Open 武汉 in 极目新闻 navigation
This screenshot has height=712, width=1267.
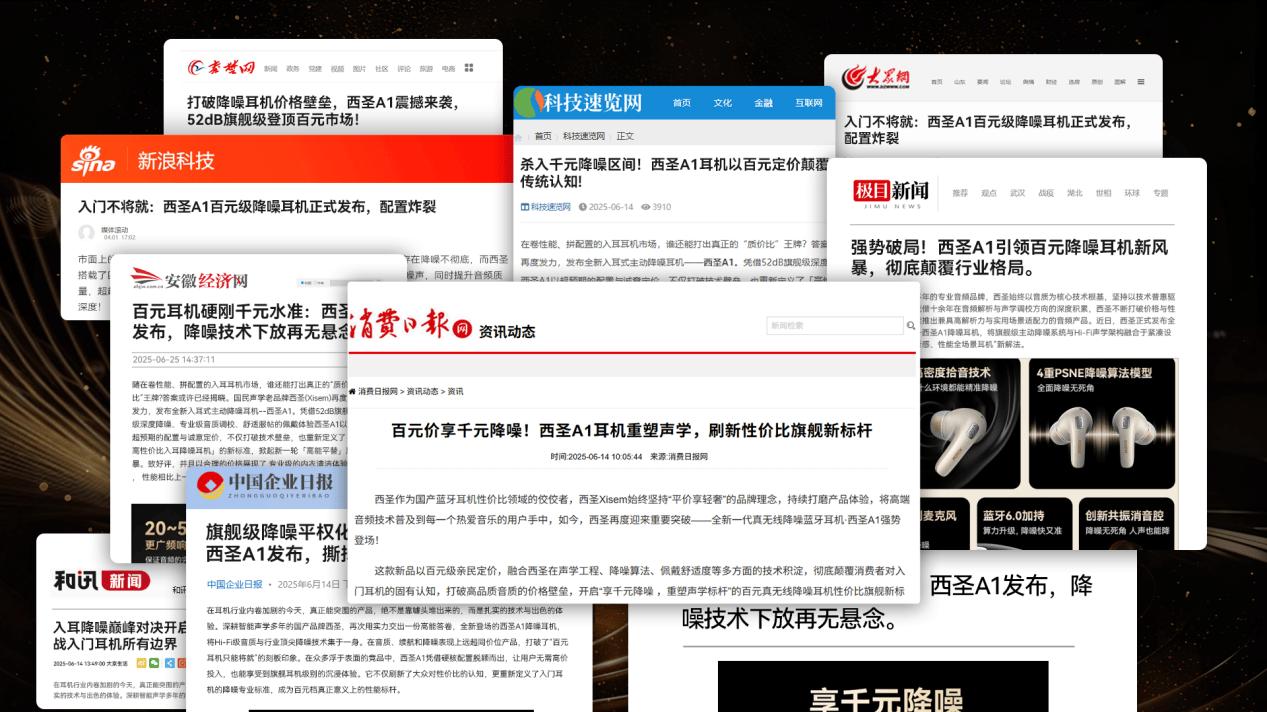click(x=1018, y=193)
